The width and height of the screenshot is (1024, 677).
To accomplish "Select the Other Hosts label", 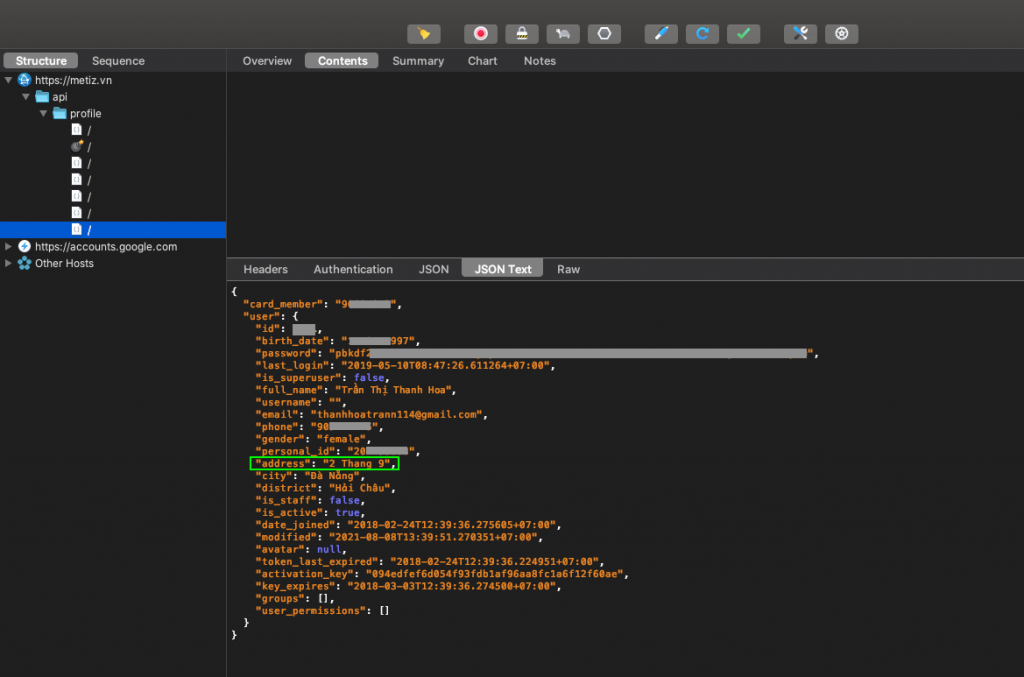I will pos(64,263).
